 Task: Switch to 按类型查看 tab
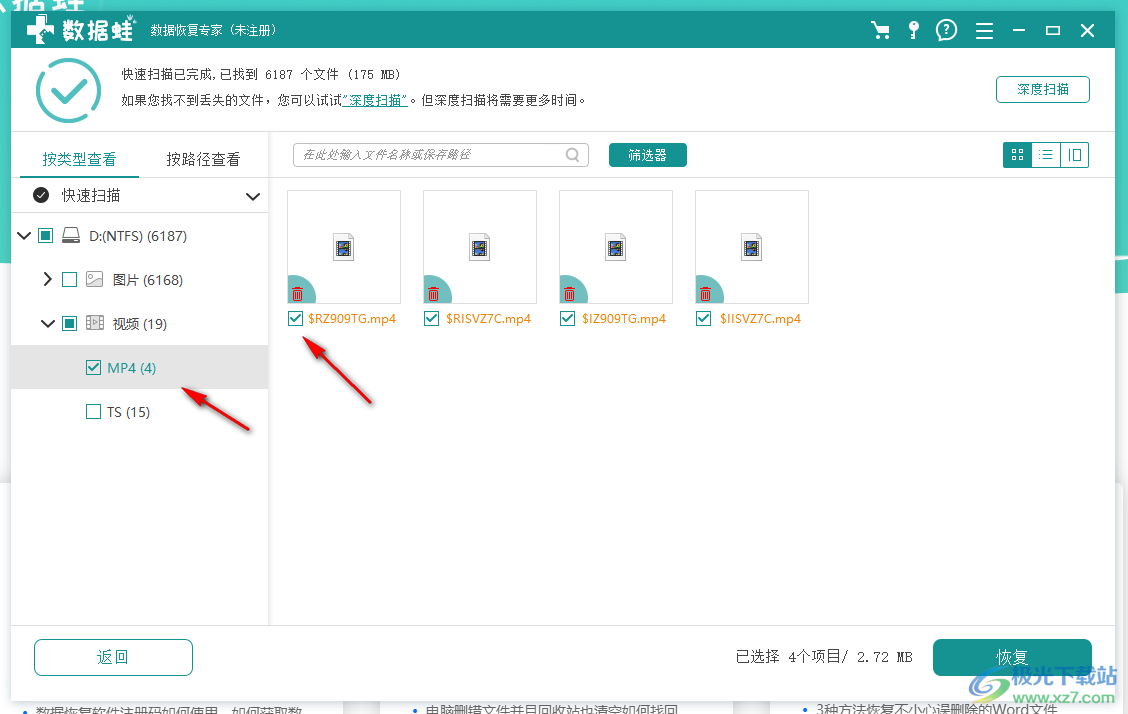point(79,159)
